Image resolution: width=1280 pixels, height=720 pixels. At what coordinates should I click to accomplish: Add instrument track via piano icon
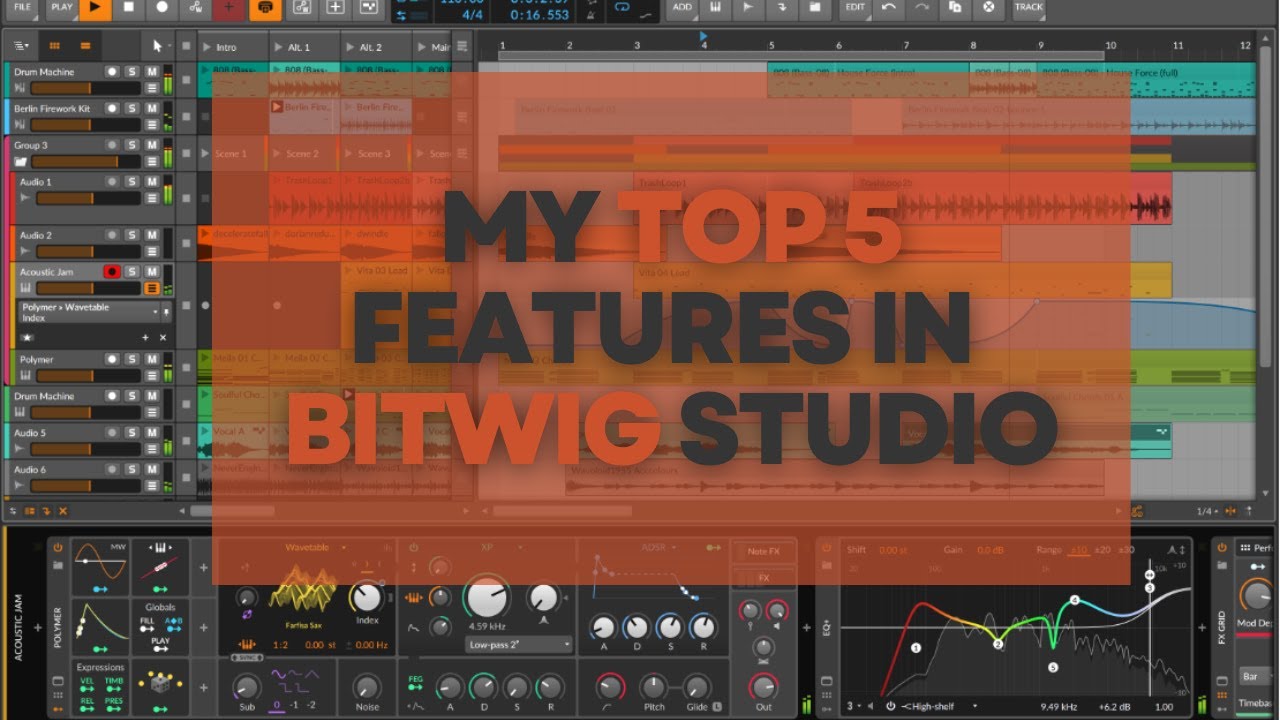pyautogui.click(x=715, y=7)
